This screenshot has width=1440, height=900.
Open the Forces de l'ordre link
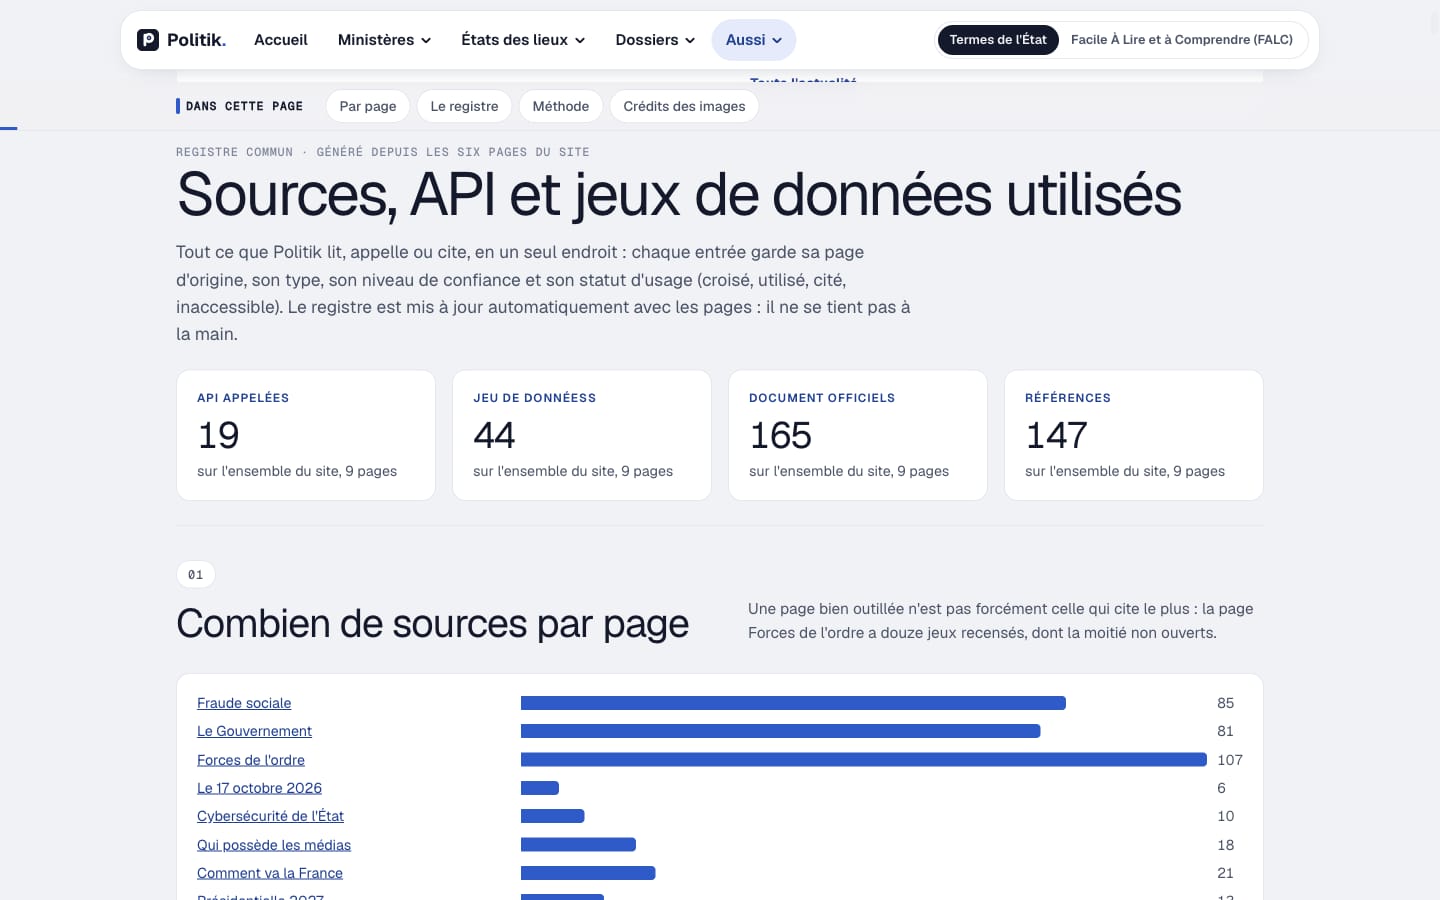coord(251,760)
